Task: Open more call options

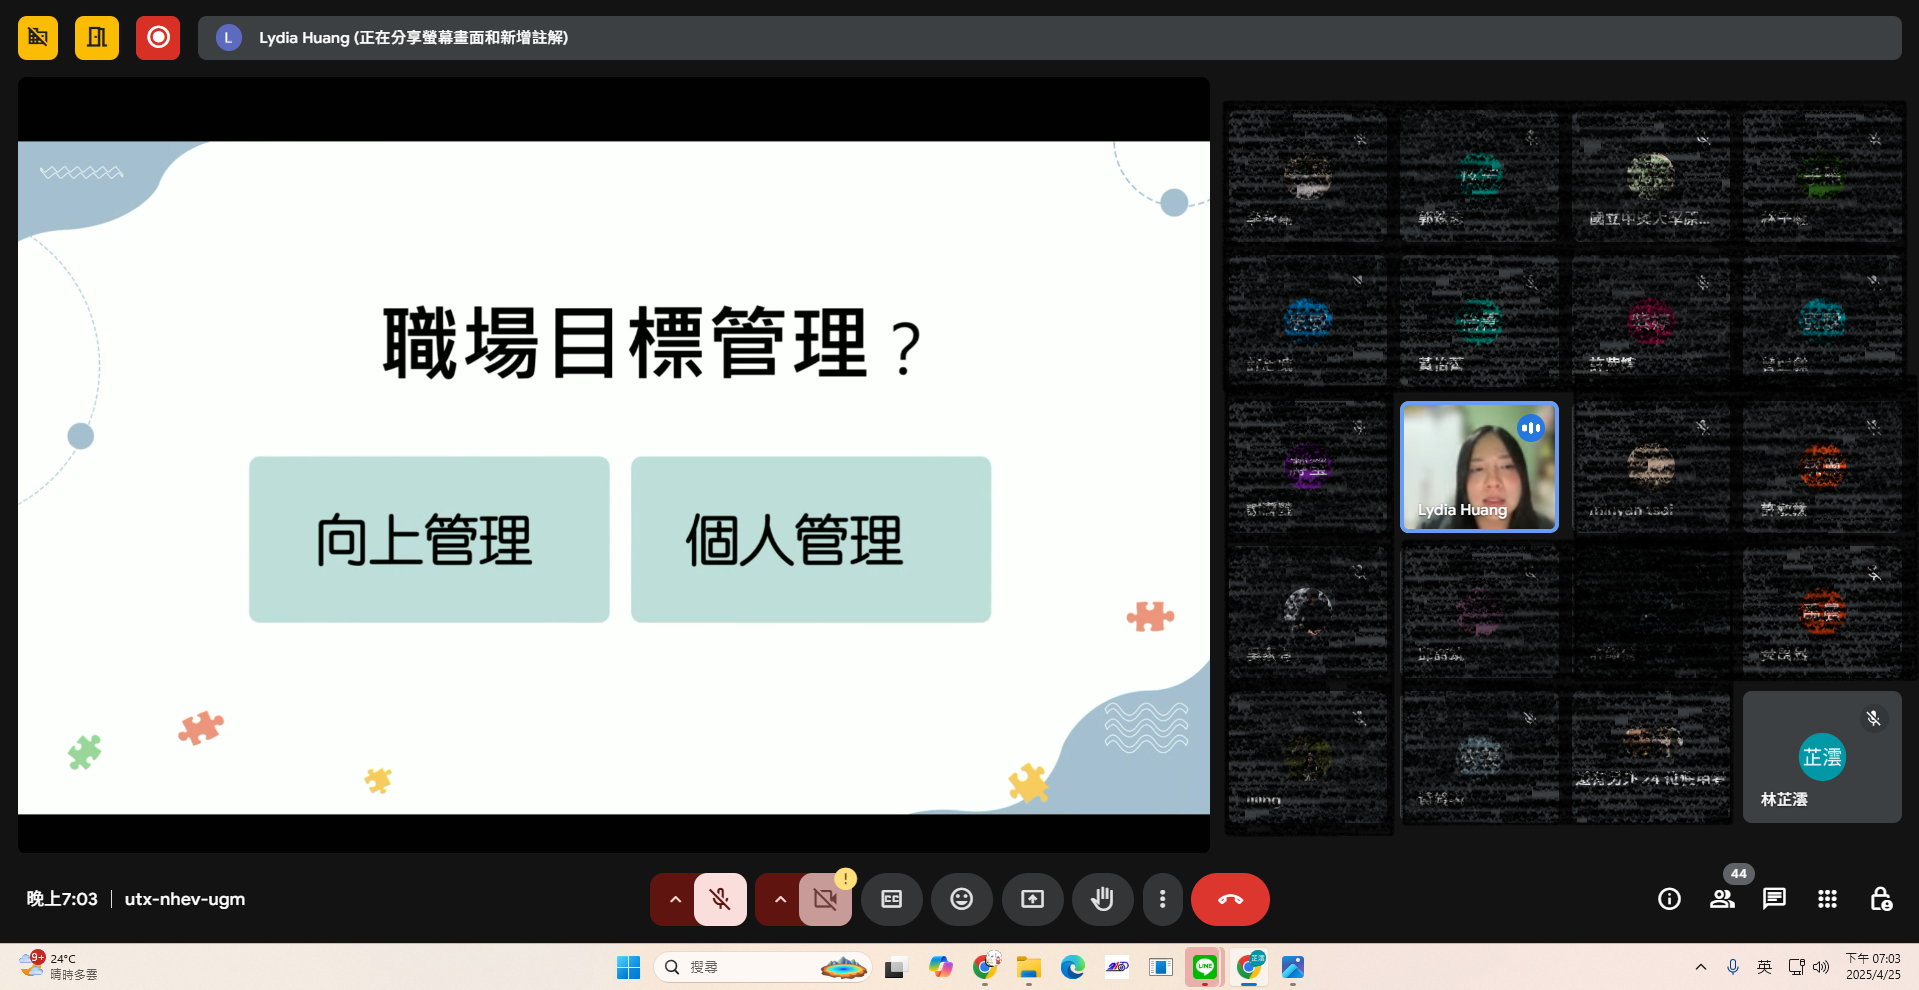Action: (x=1162, y=898)
